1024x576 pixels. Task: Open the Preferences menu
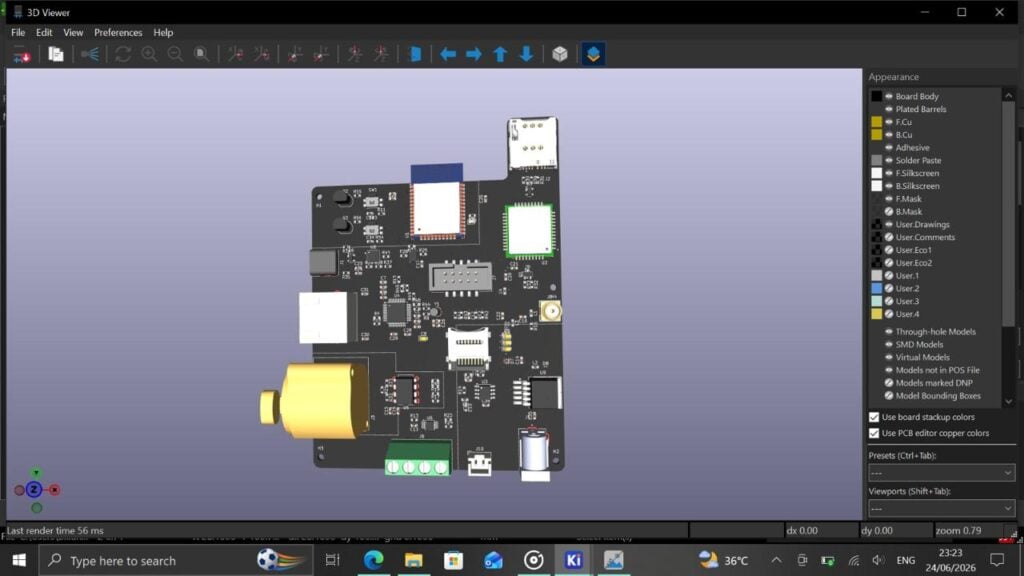coord(118,32)
